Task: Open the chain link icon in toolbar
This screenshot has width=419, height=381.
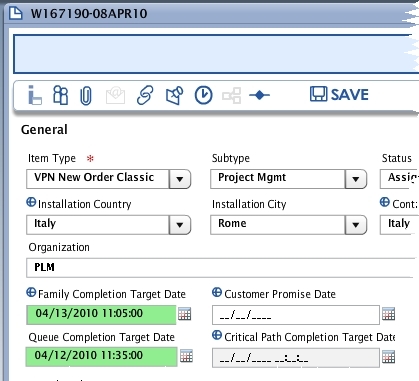Action: pyautogui.click(x=145, y=95)
